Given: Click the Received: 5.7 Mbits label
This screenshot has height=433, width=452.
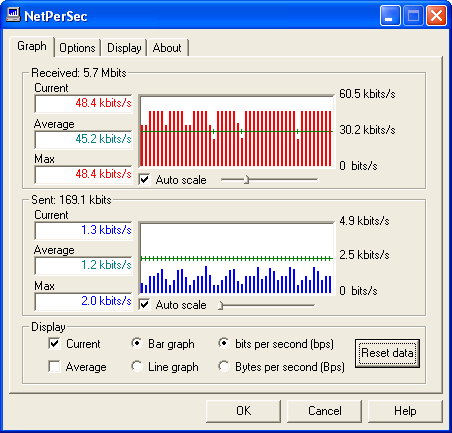Looking at the screenshot, I should tap(79, 73).
